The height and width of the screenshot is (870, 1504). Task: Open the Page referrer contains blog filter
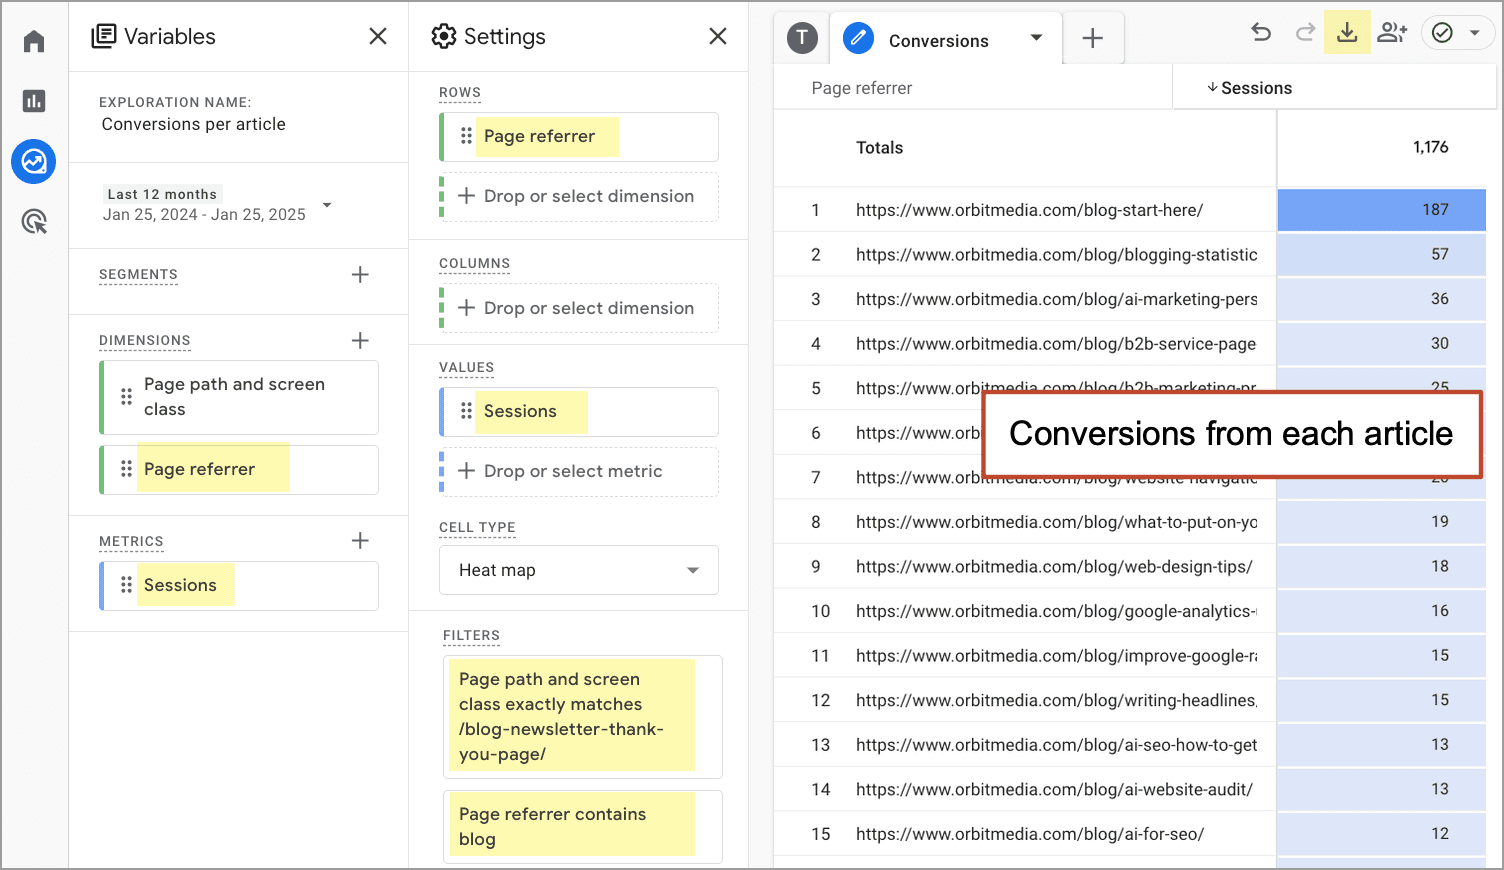point(583,826)
